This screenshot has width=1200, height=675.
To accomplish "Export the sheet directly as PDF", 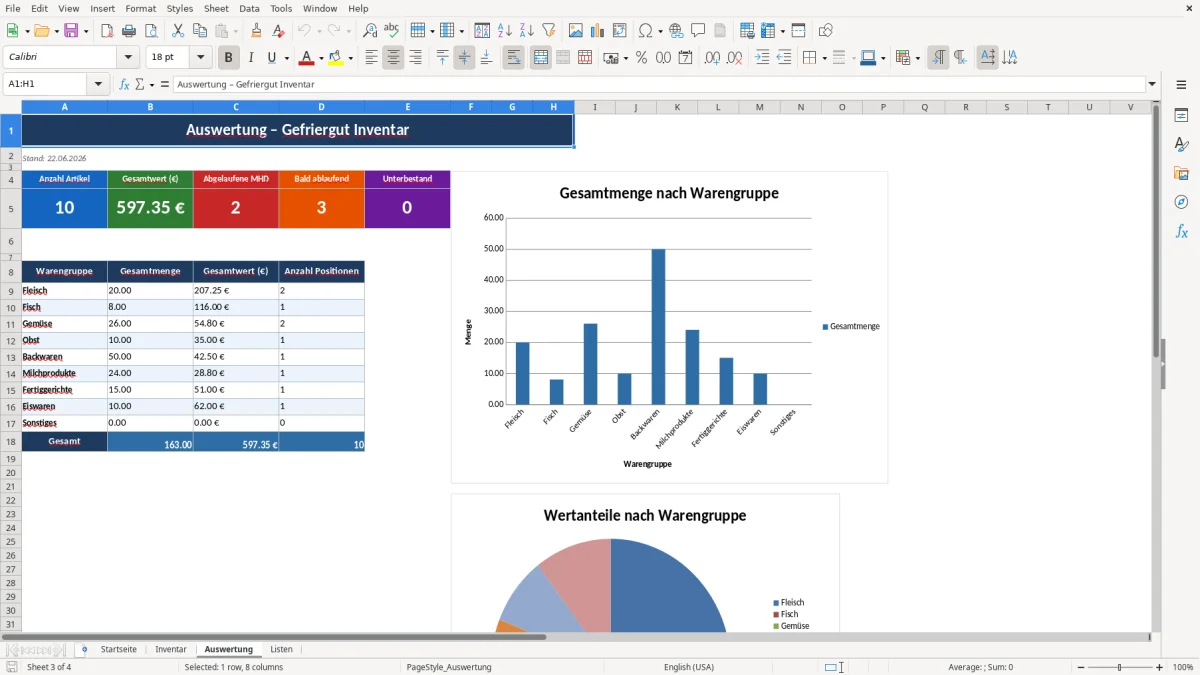I will tap(107, 31).
